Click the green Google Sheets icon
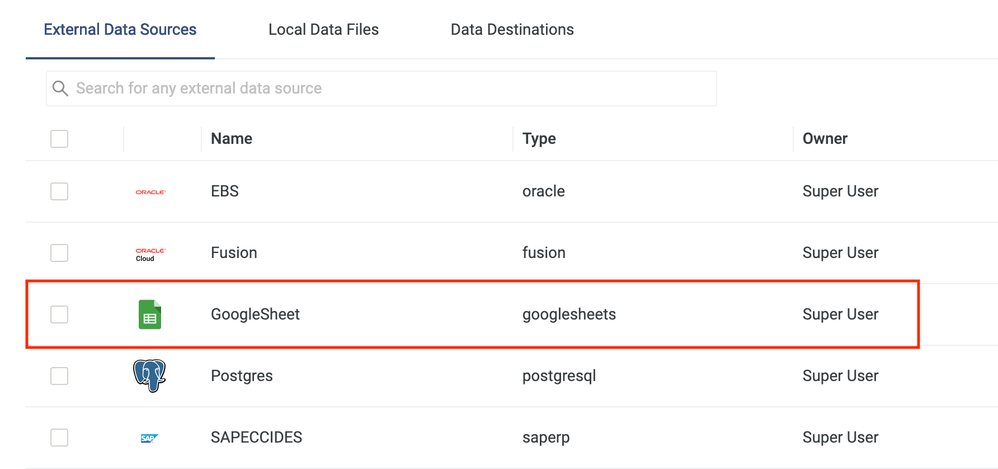The image size is (998, 469). coord(150,315)
